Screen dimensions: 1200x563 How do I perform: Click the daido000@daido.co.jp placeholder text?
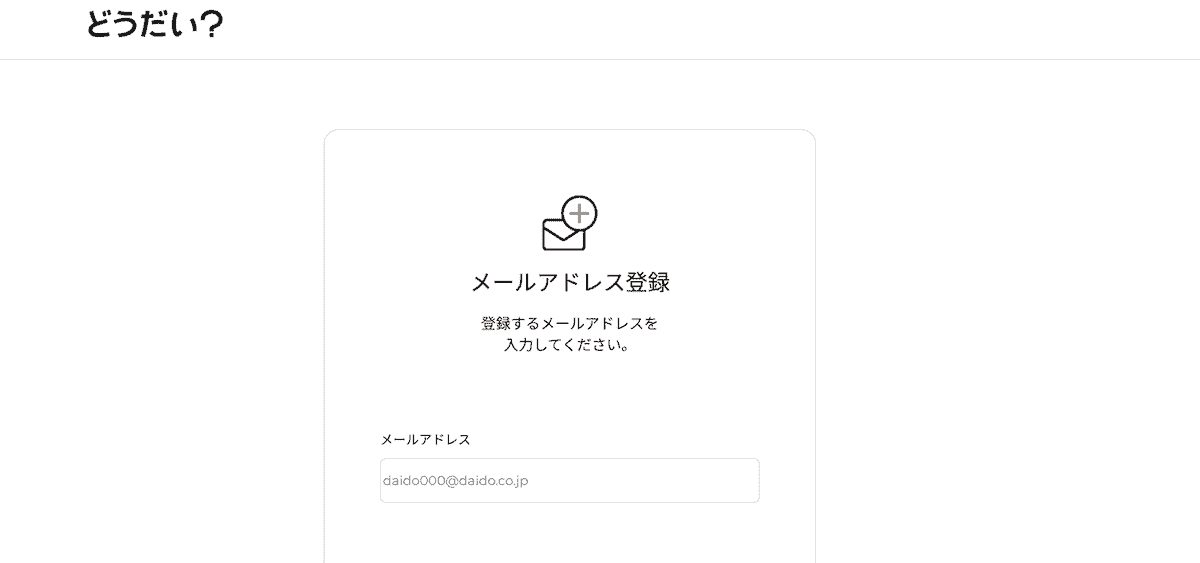click(455, 481)
